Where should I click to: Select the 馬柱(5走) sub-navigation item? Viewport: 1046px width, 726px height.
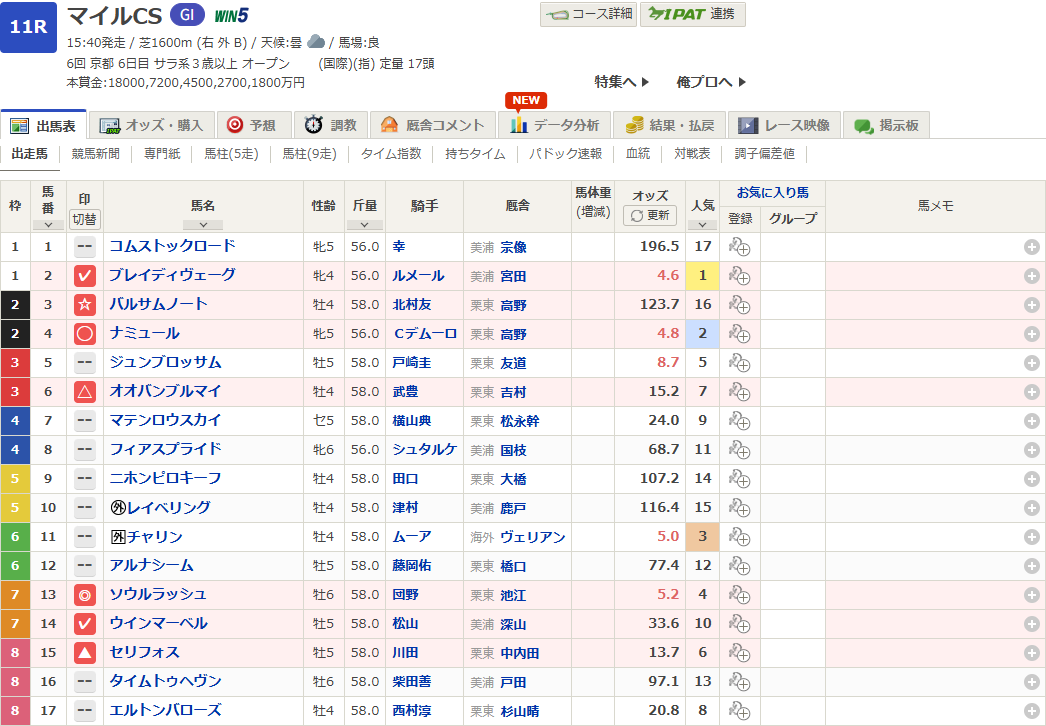(x=231, y=154)
